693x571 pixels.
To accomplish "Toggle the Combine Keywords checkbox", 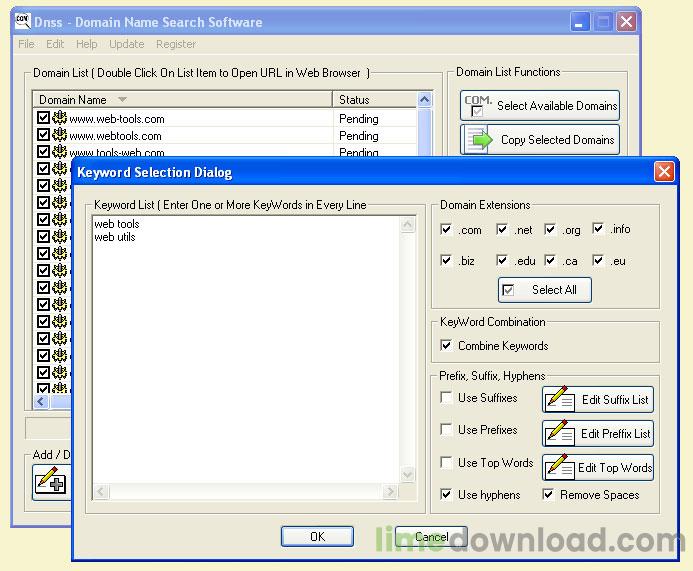I will tap(446, 346).
